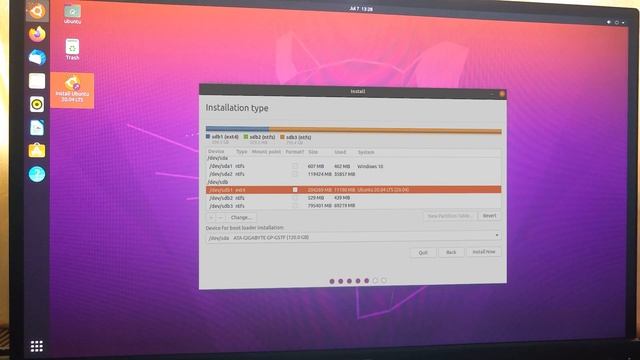This screenshot has width=640, height=360.
Task: Click the Install Now button
Action: 484,252
